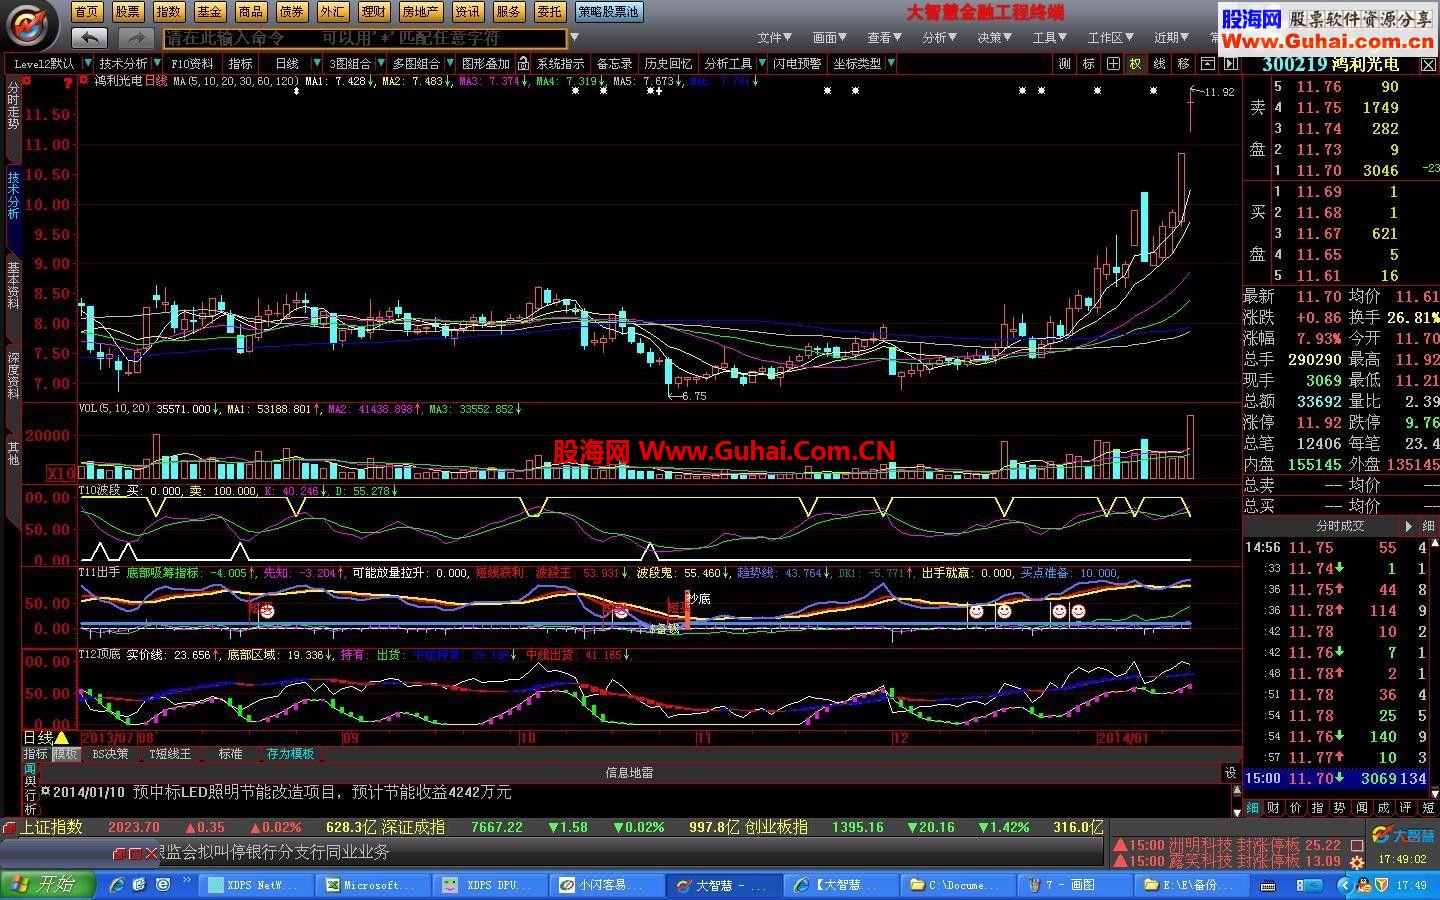Viewport: 1440px width, 900px height.
Task: Click the back arrow navigation button
Action: [90, 38]
